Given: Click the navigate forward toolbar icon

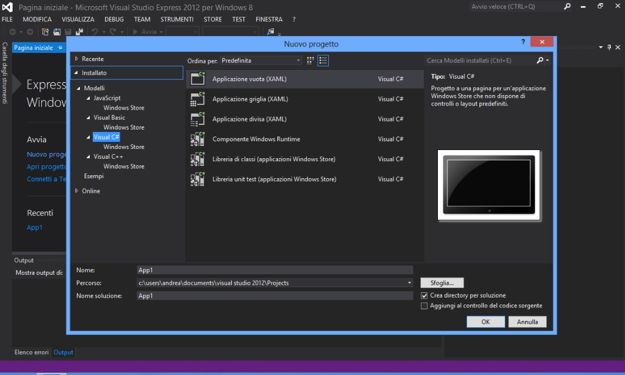Looking at the screenshot, I should coord(30,31).
